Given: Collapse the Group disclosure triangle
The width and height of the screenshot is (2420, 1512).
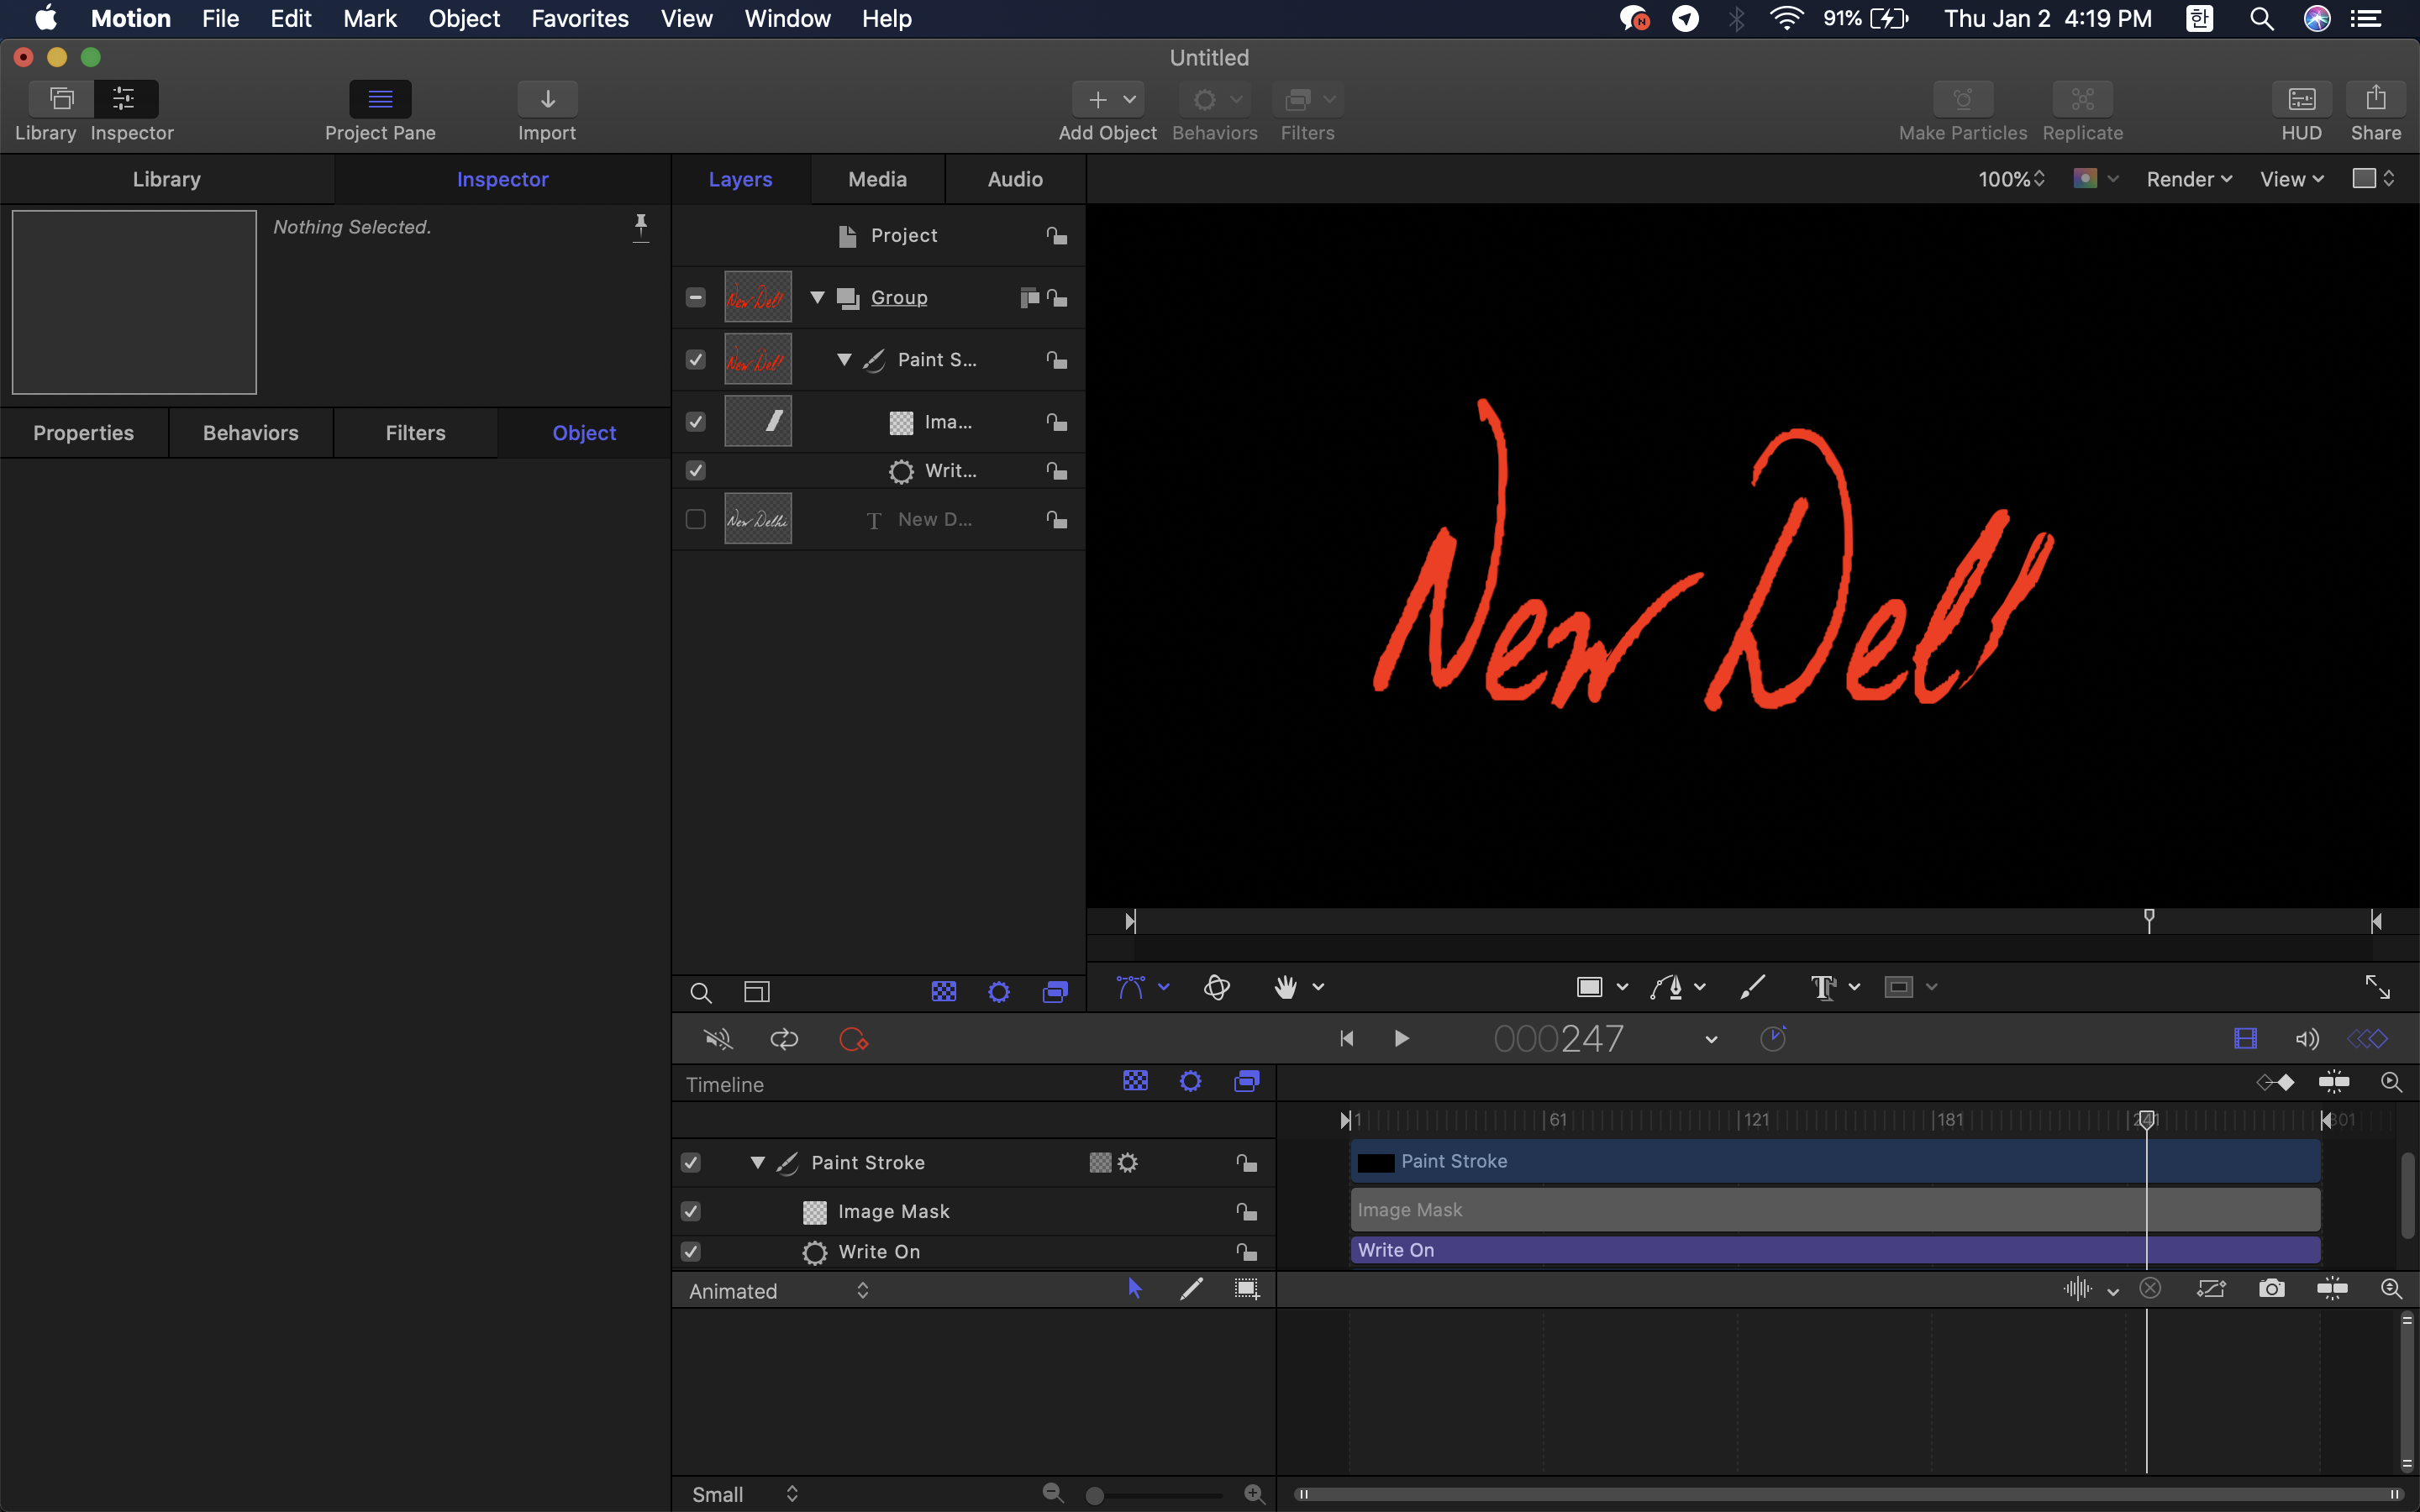Looking at the screenshot, I should [x=817, y=298].
